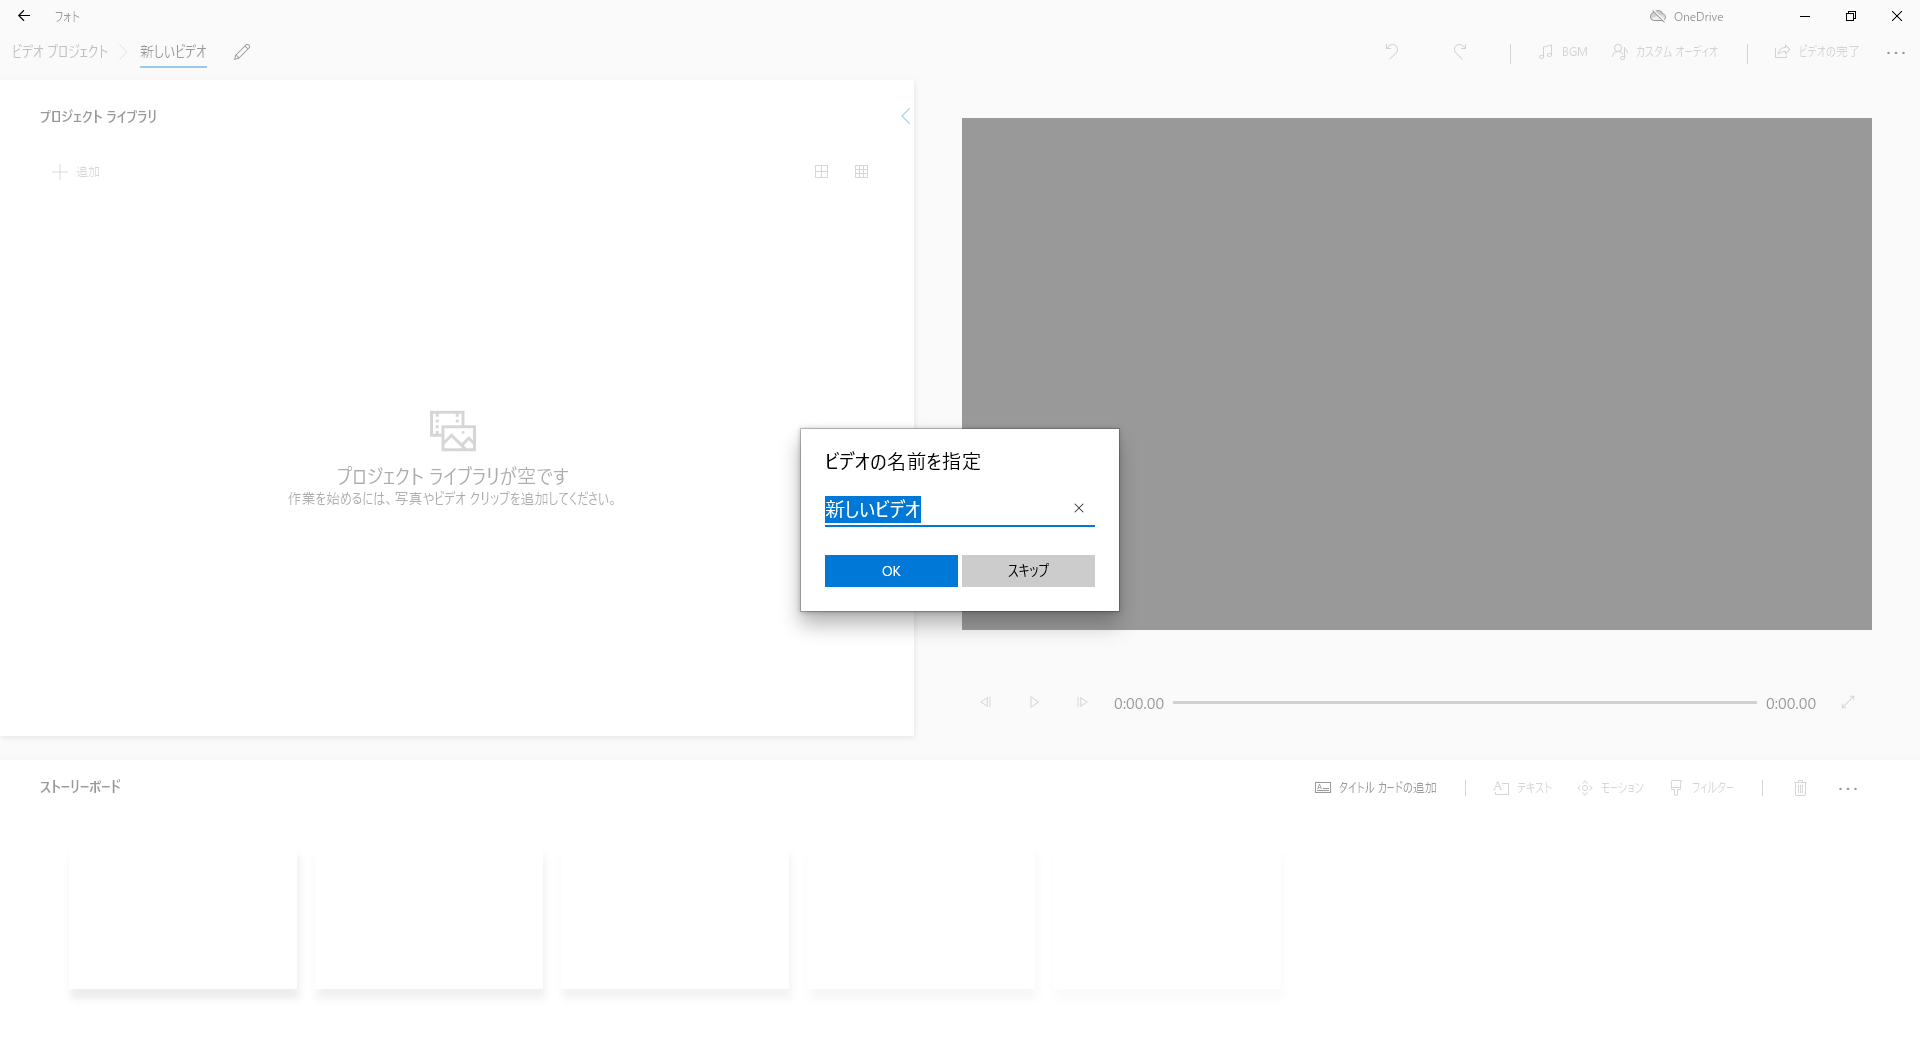The height and width of the screenshot is (1040, 1920).
Task: Open the BGM music option
Action: [x=1563, y=51]
